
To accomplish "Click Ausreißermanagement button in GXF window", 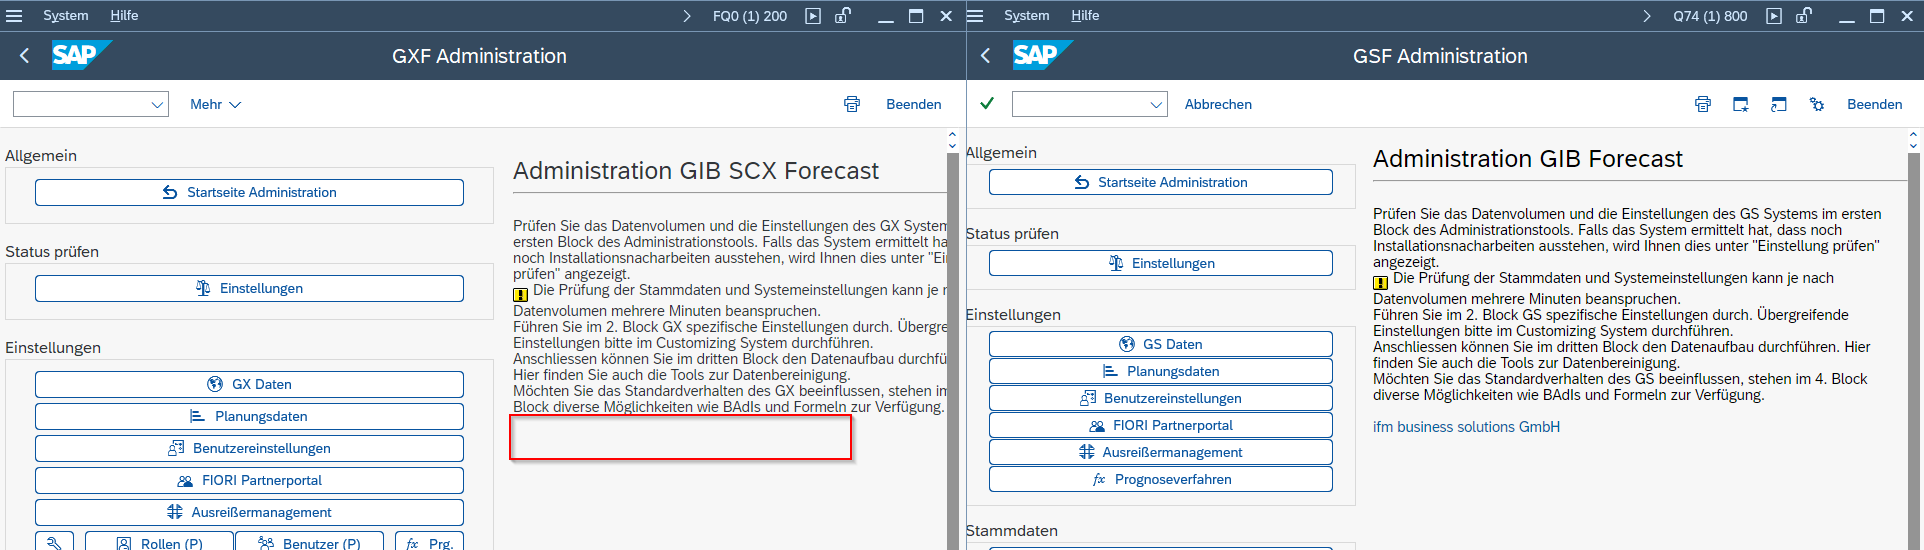I will 249,512.
